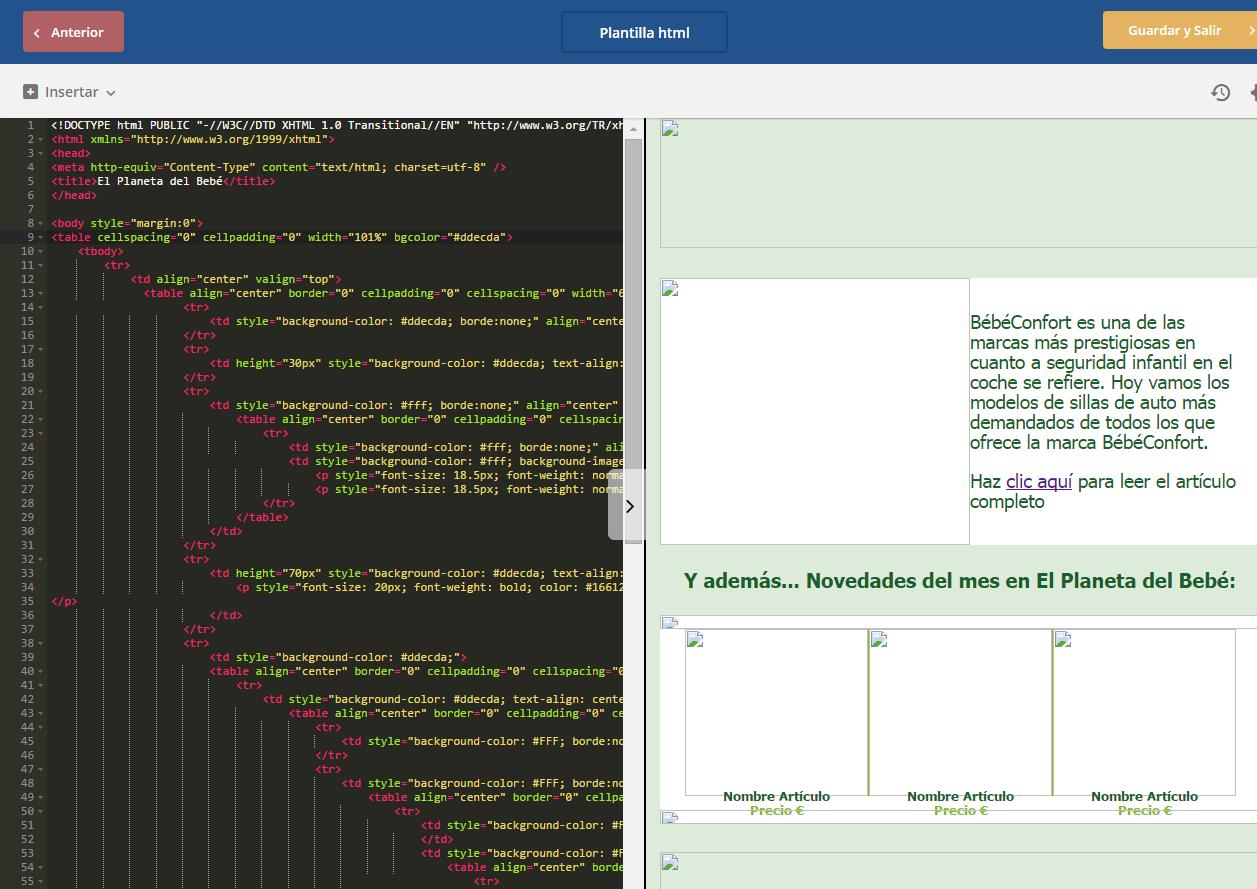The height and width of the screenshot is (889, 1257).
Task: Open the version history clock icon
Action: point(1220,92)
